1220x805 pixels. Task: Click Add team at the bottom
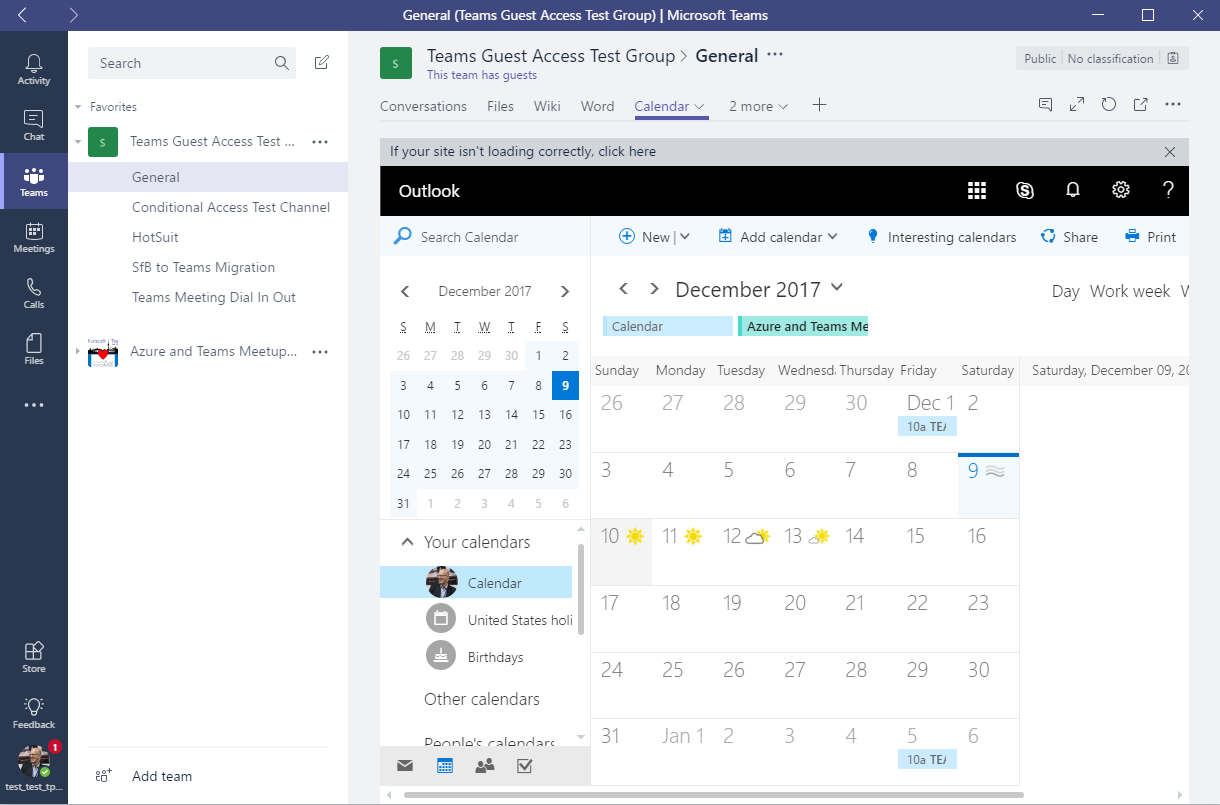144,776
